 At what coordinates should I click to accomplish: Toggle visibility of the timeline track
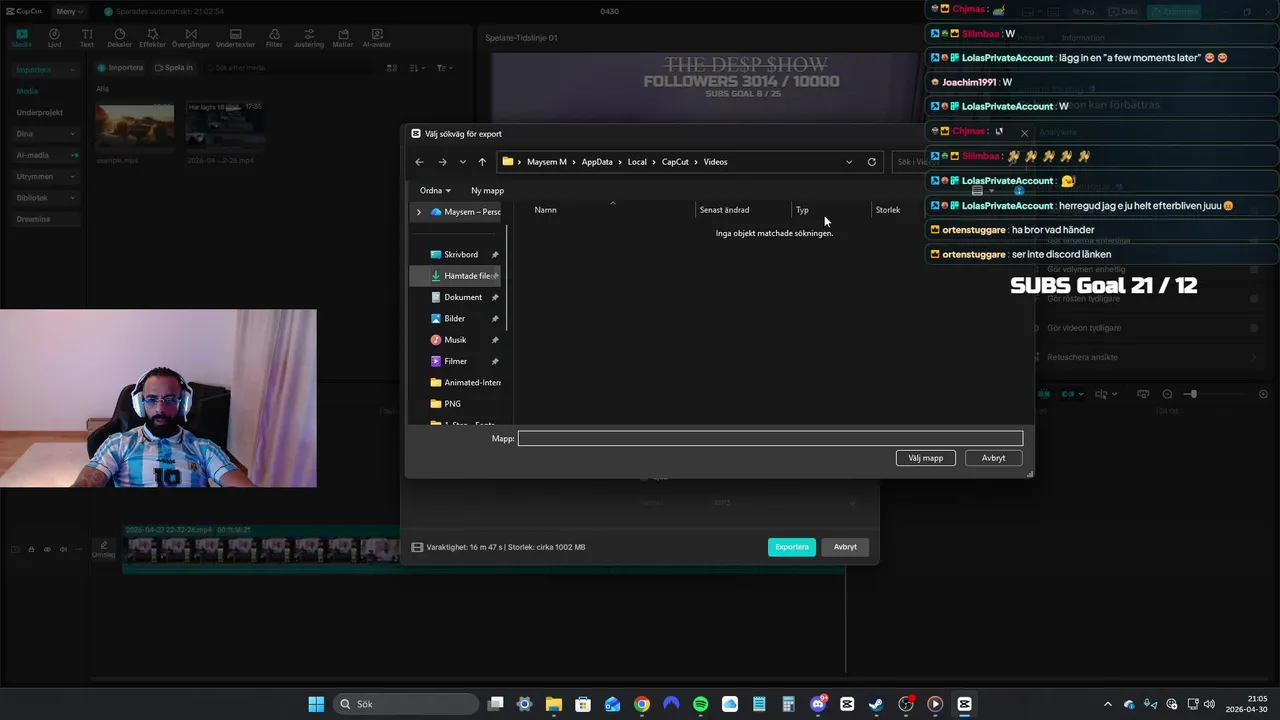[47, 549]
